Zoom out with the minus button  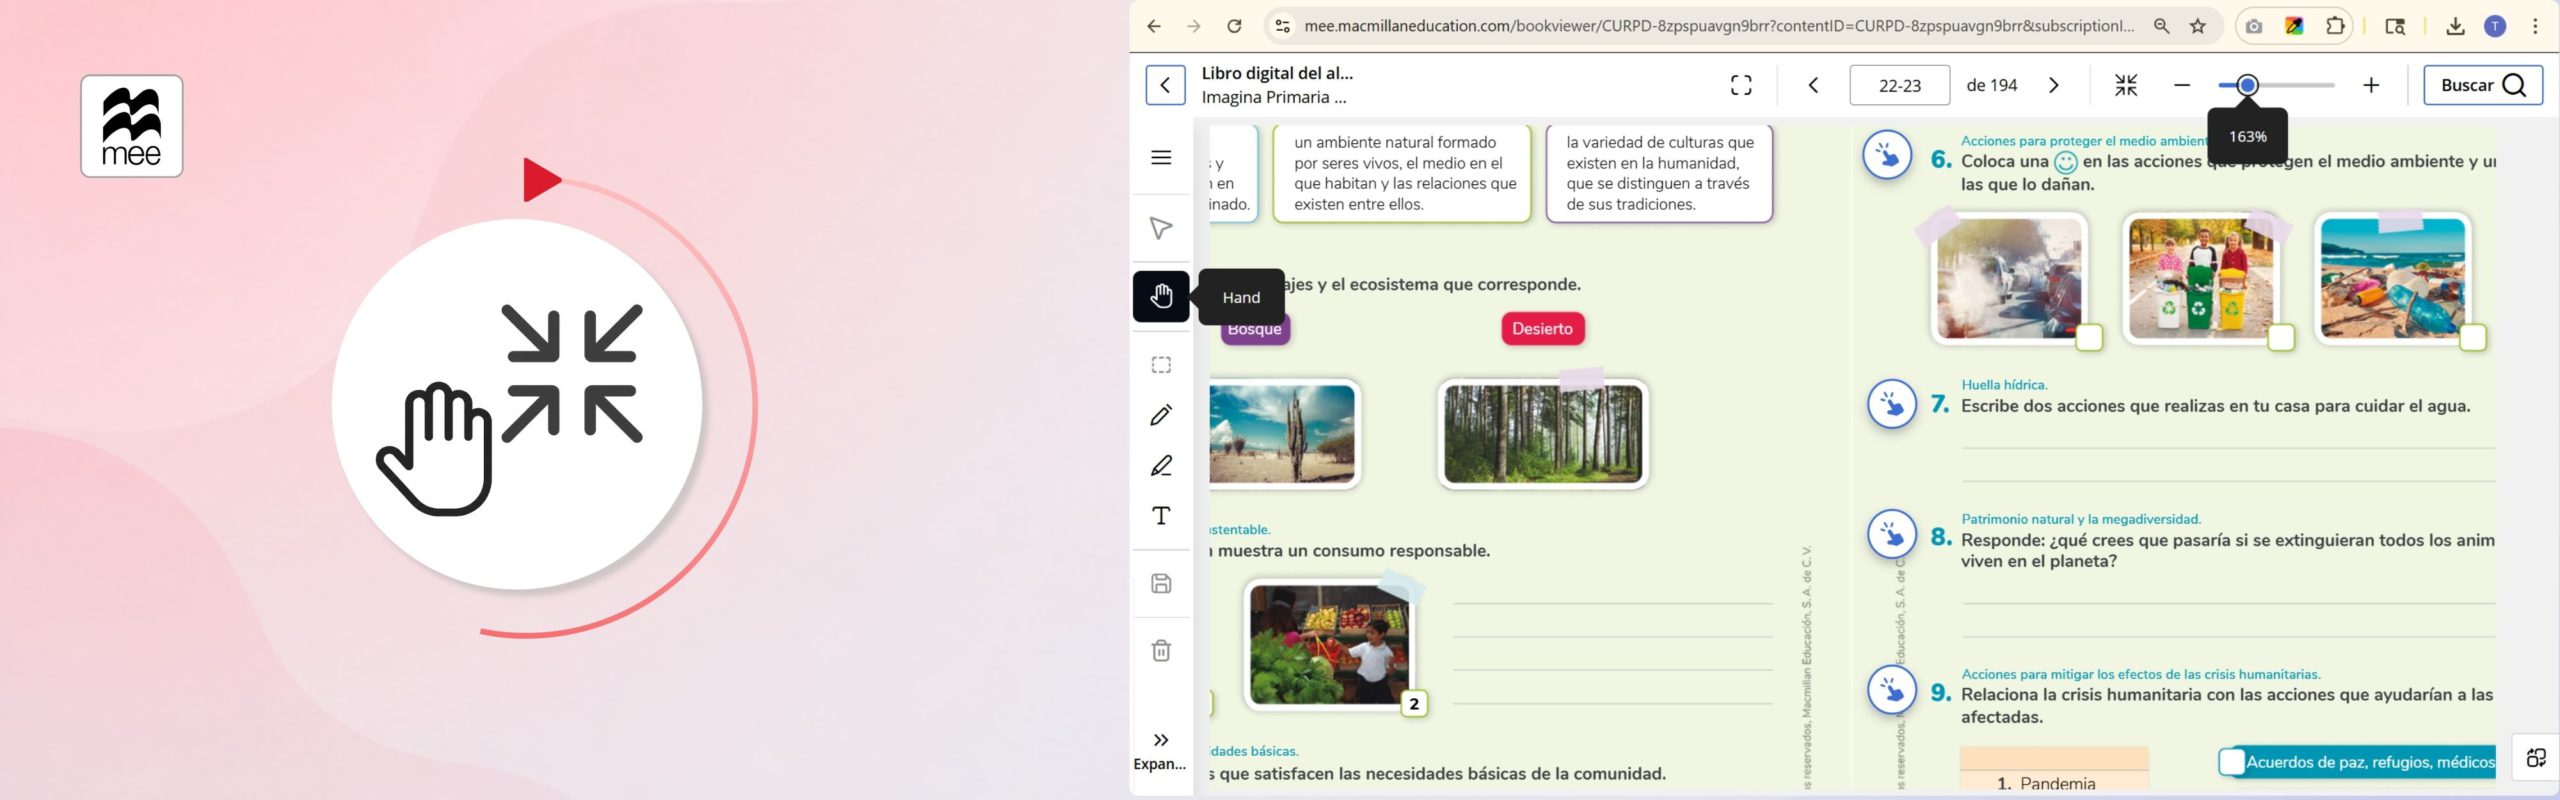[2182, 85]
